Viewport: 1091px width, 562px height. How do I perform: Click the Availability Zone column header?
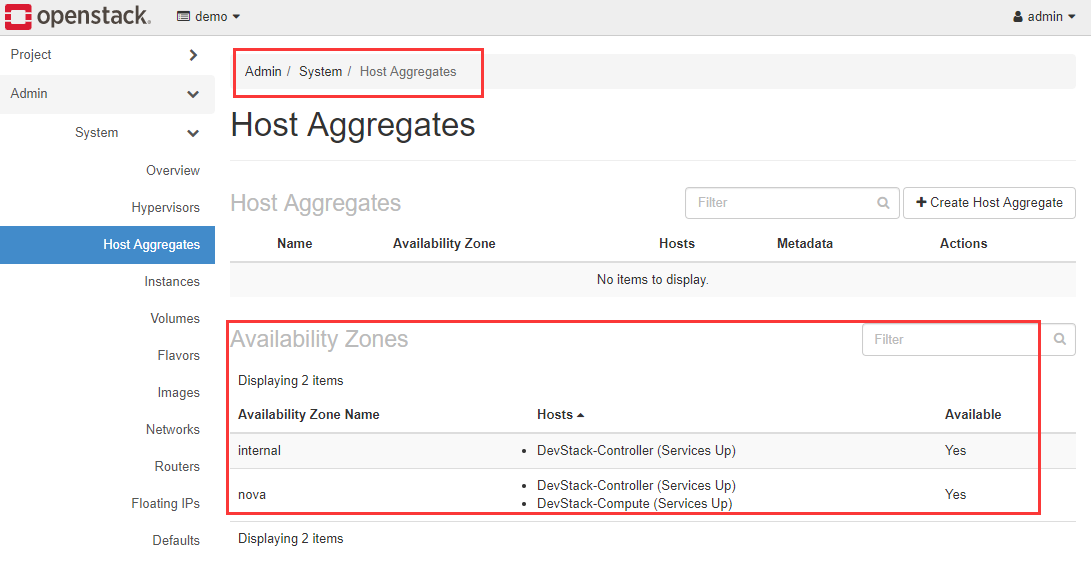point(444,243)
